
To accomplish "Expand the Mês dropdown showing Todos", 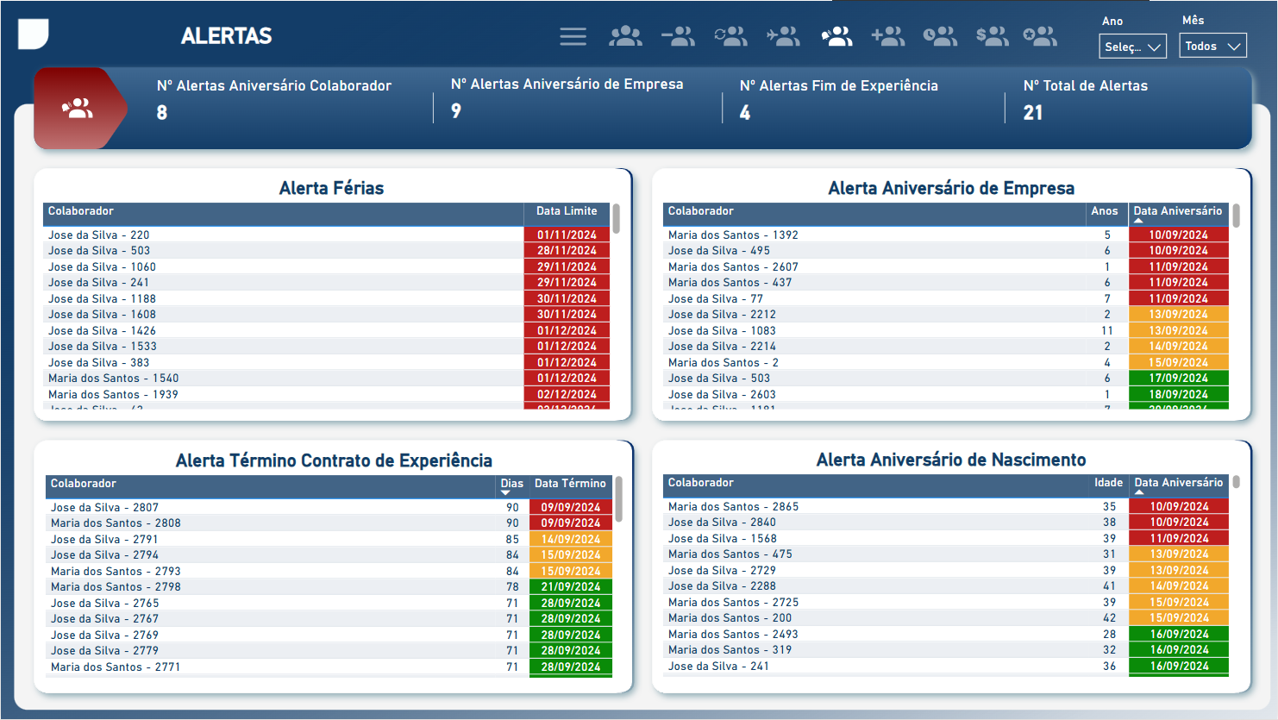I will tap(1212, 46).
